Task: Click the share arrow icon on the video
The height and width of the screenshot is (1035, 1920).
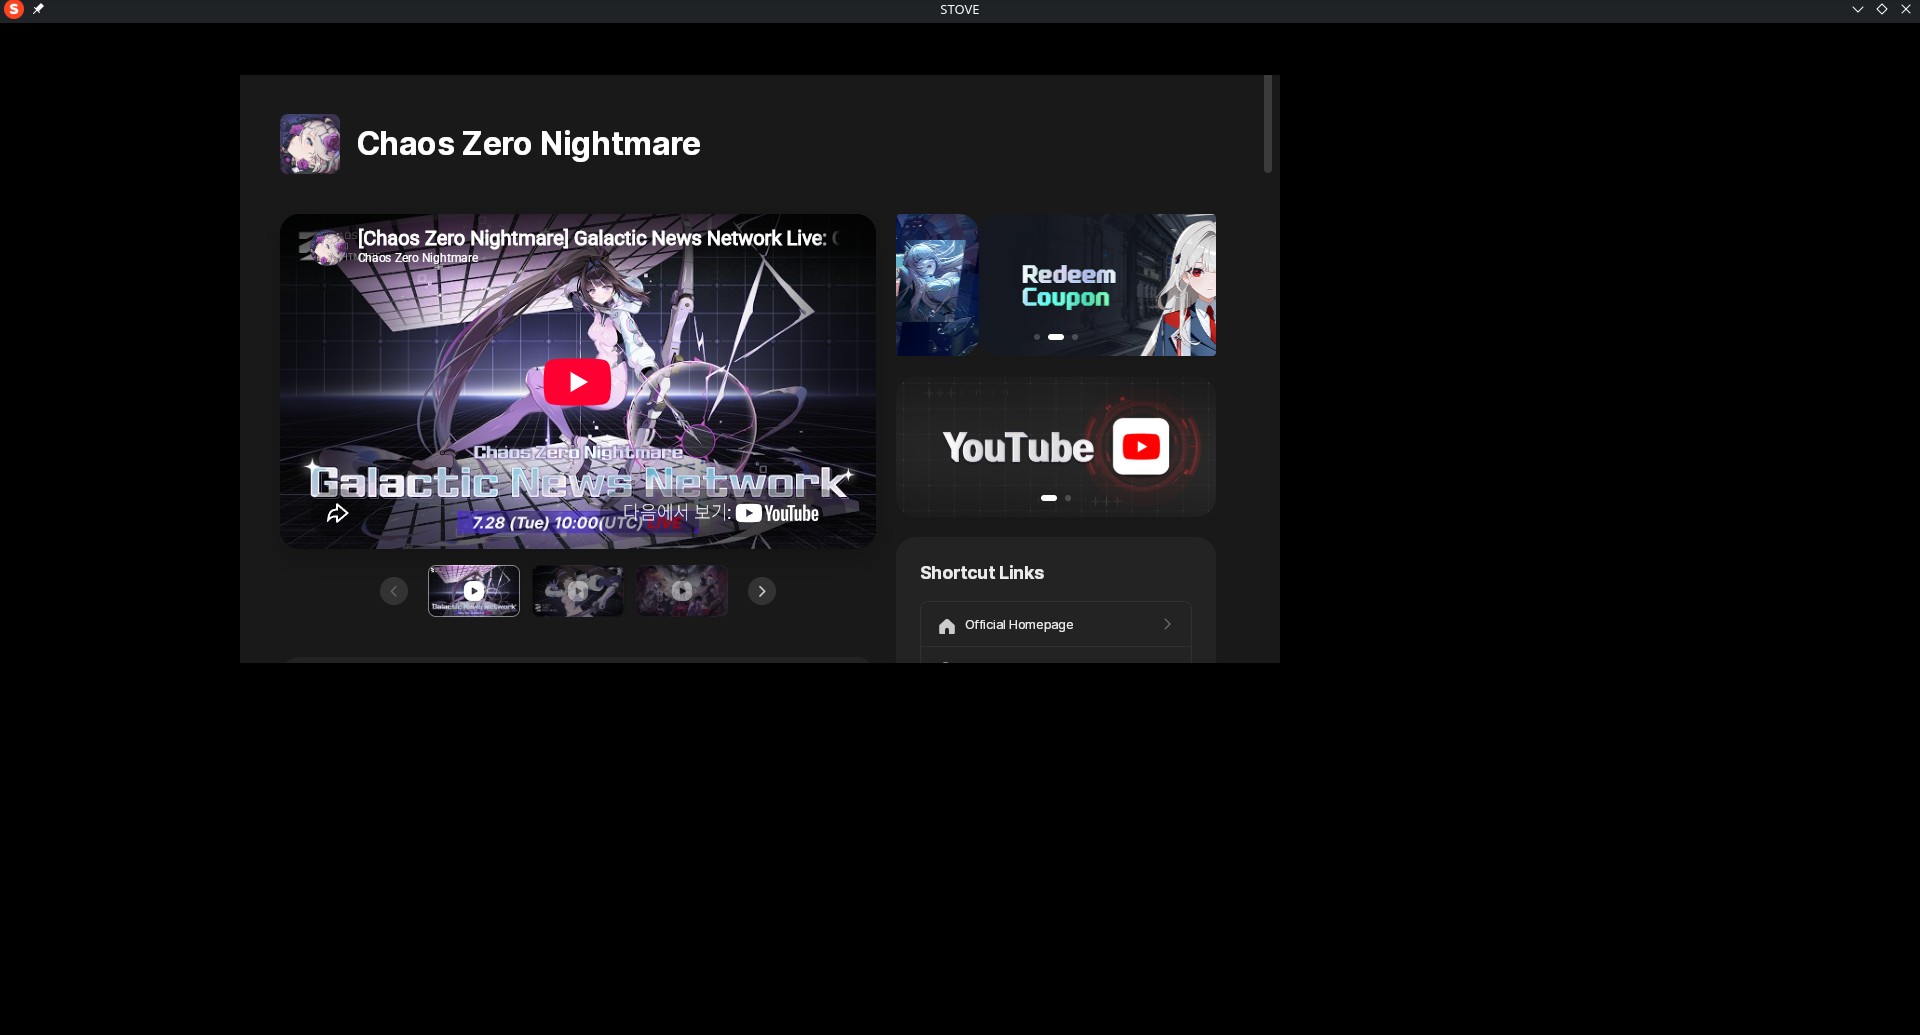Action: (338, 514)
